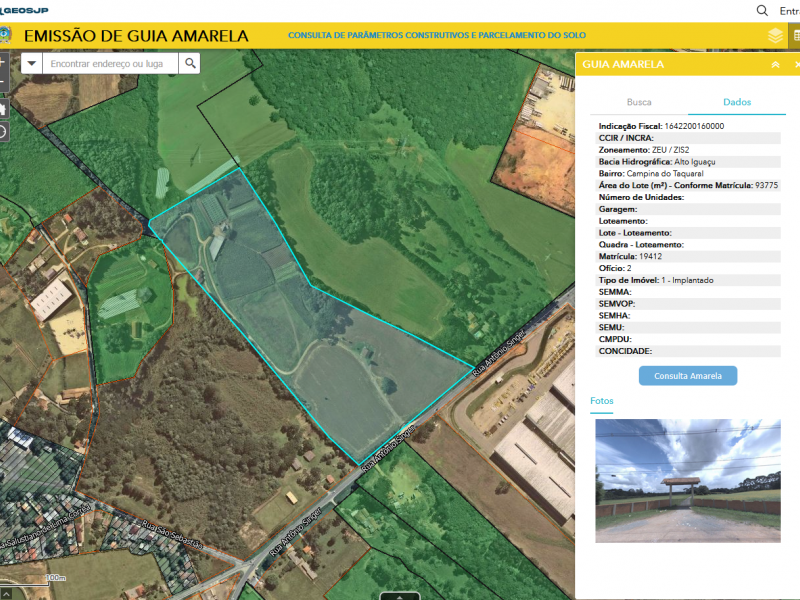The width and height of the screenshot is (800, 600).
Task: Open the attribute table grid icon
Action: [796, 36]
